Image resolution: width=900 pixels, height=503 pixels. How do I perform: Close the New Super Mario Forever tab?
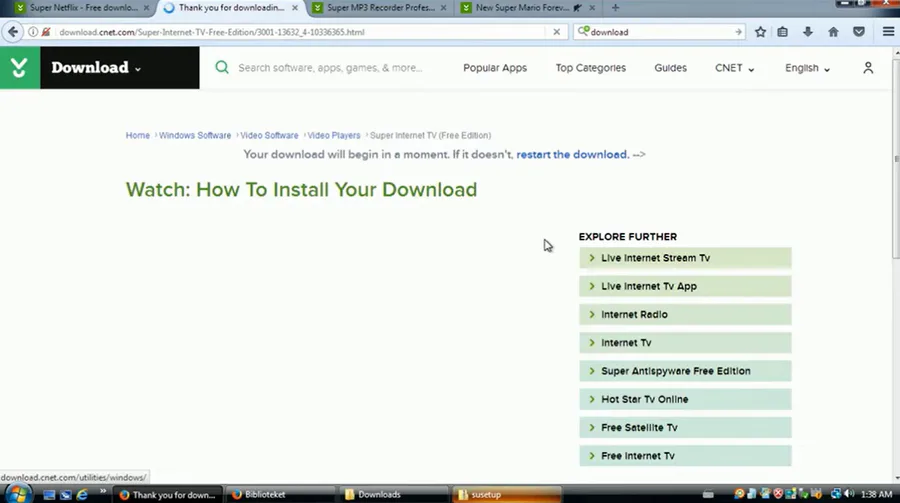(592, 8)
